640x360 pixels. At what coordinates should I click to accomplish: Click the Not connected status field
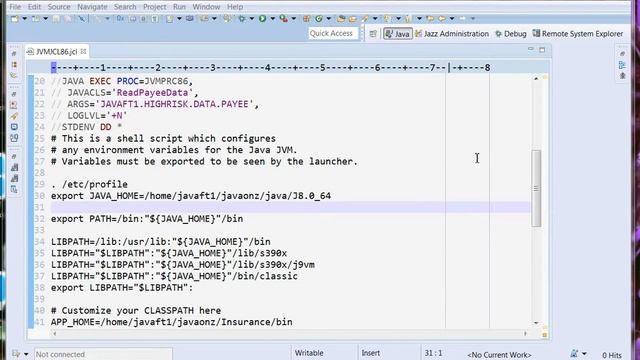coord(103,354)
